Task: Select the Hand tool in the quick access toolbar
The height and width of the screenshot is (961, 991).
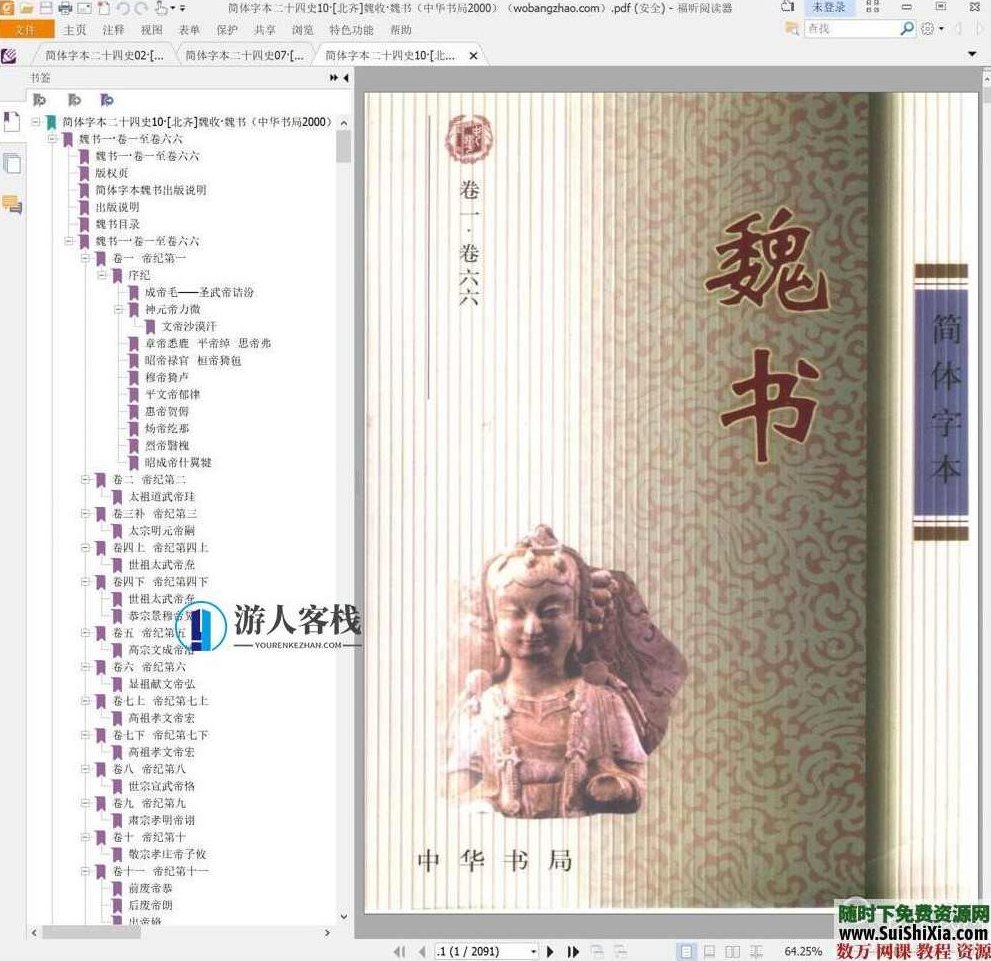Action: click(160, 8)
